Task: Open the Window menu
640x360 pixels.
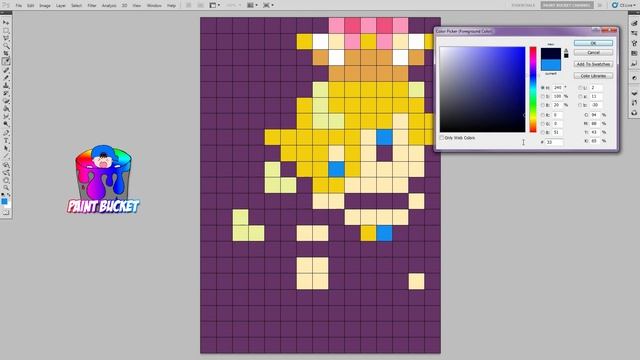Action: pos(154,6)
